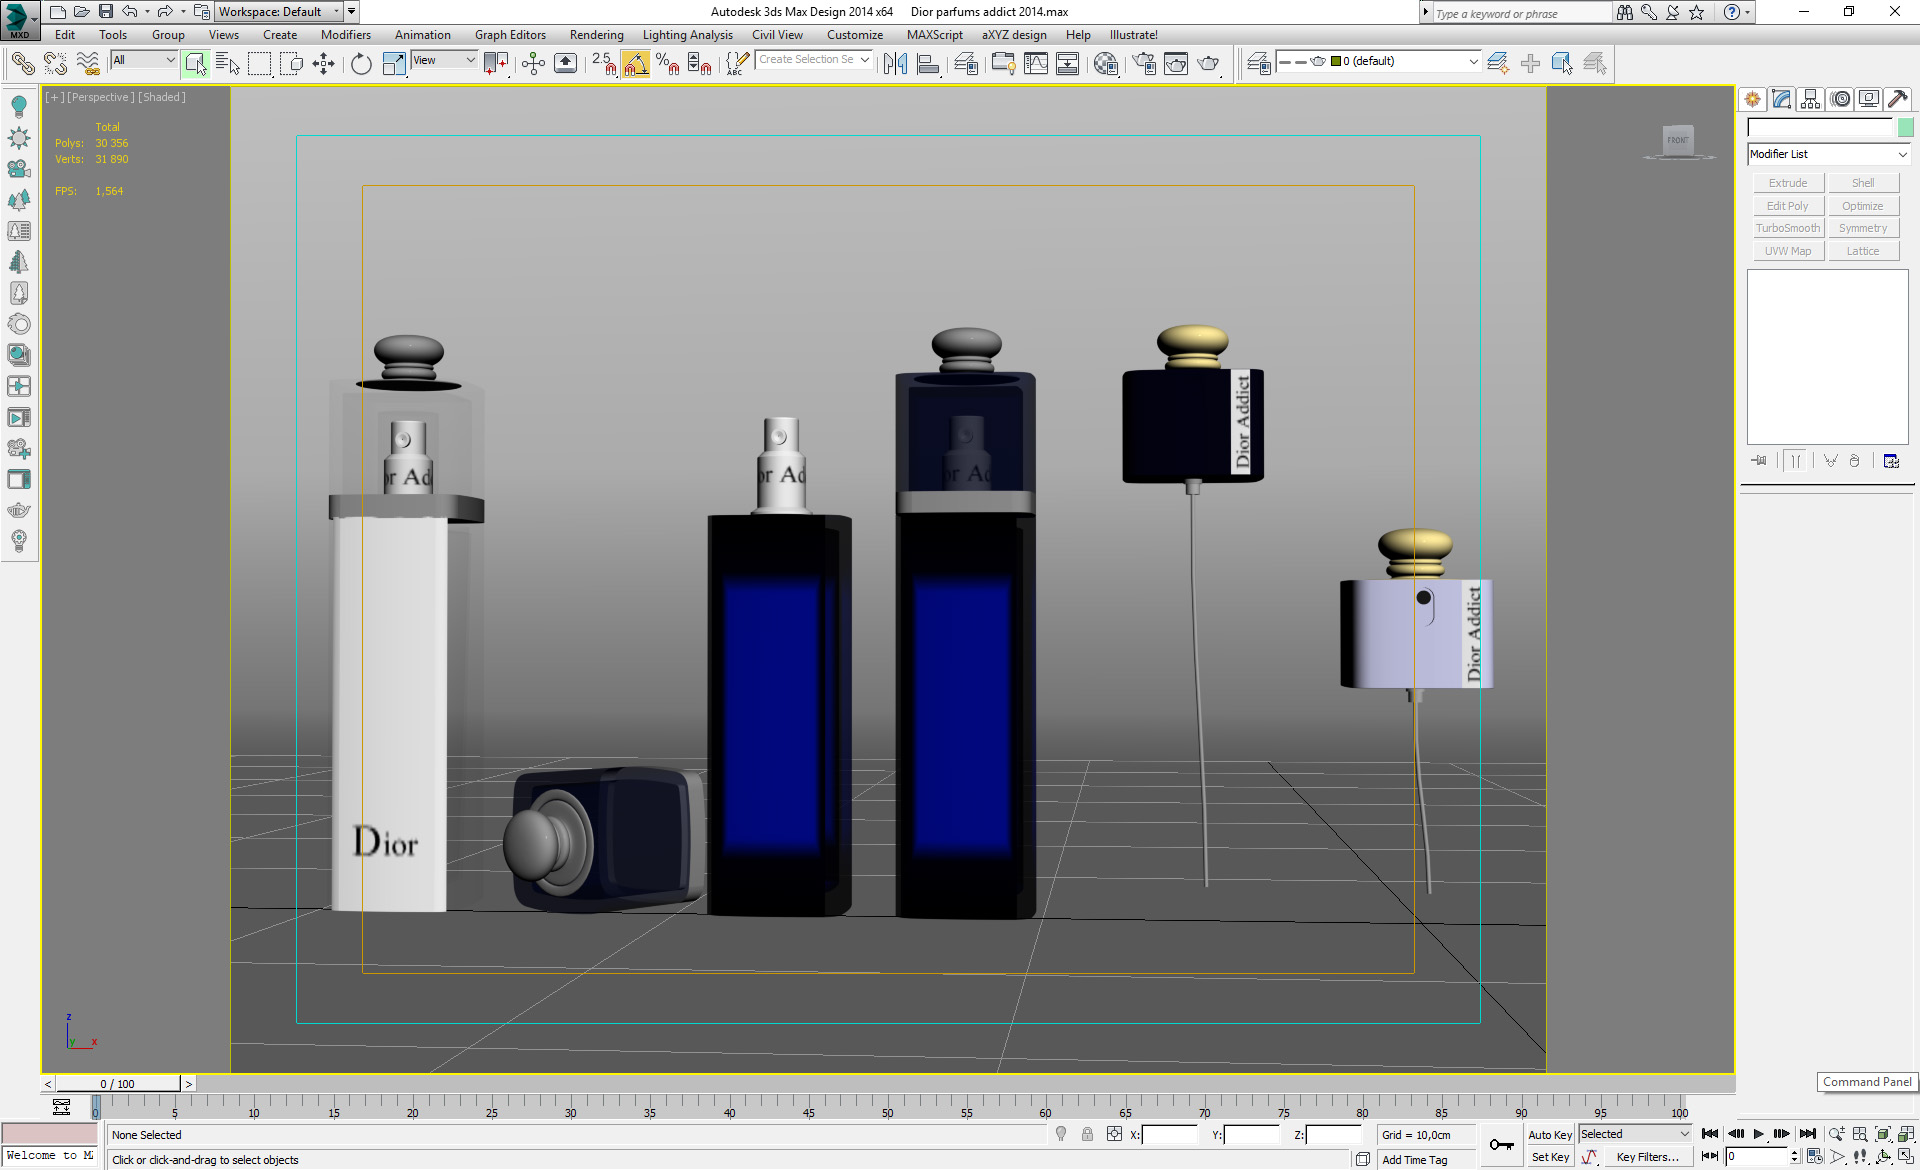The height and width of the screenshot is (1170, 1920).
Task: Click the object color swatch
Action: click(1906, 127)
